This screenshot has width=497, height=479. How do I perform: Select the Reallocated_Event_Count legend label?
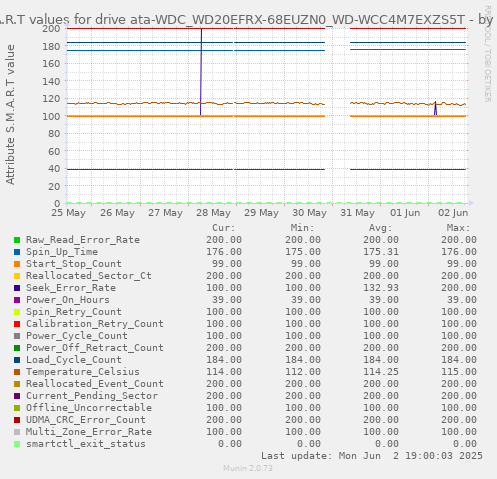pyautogui.click(x=95, y=384)
